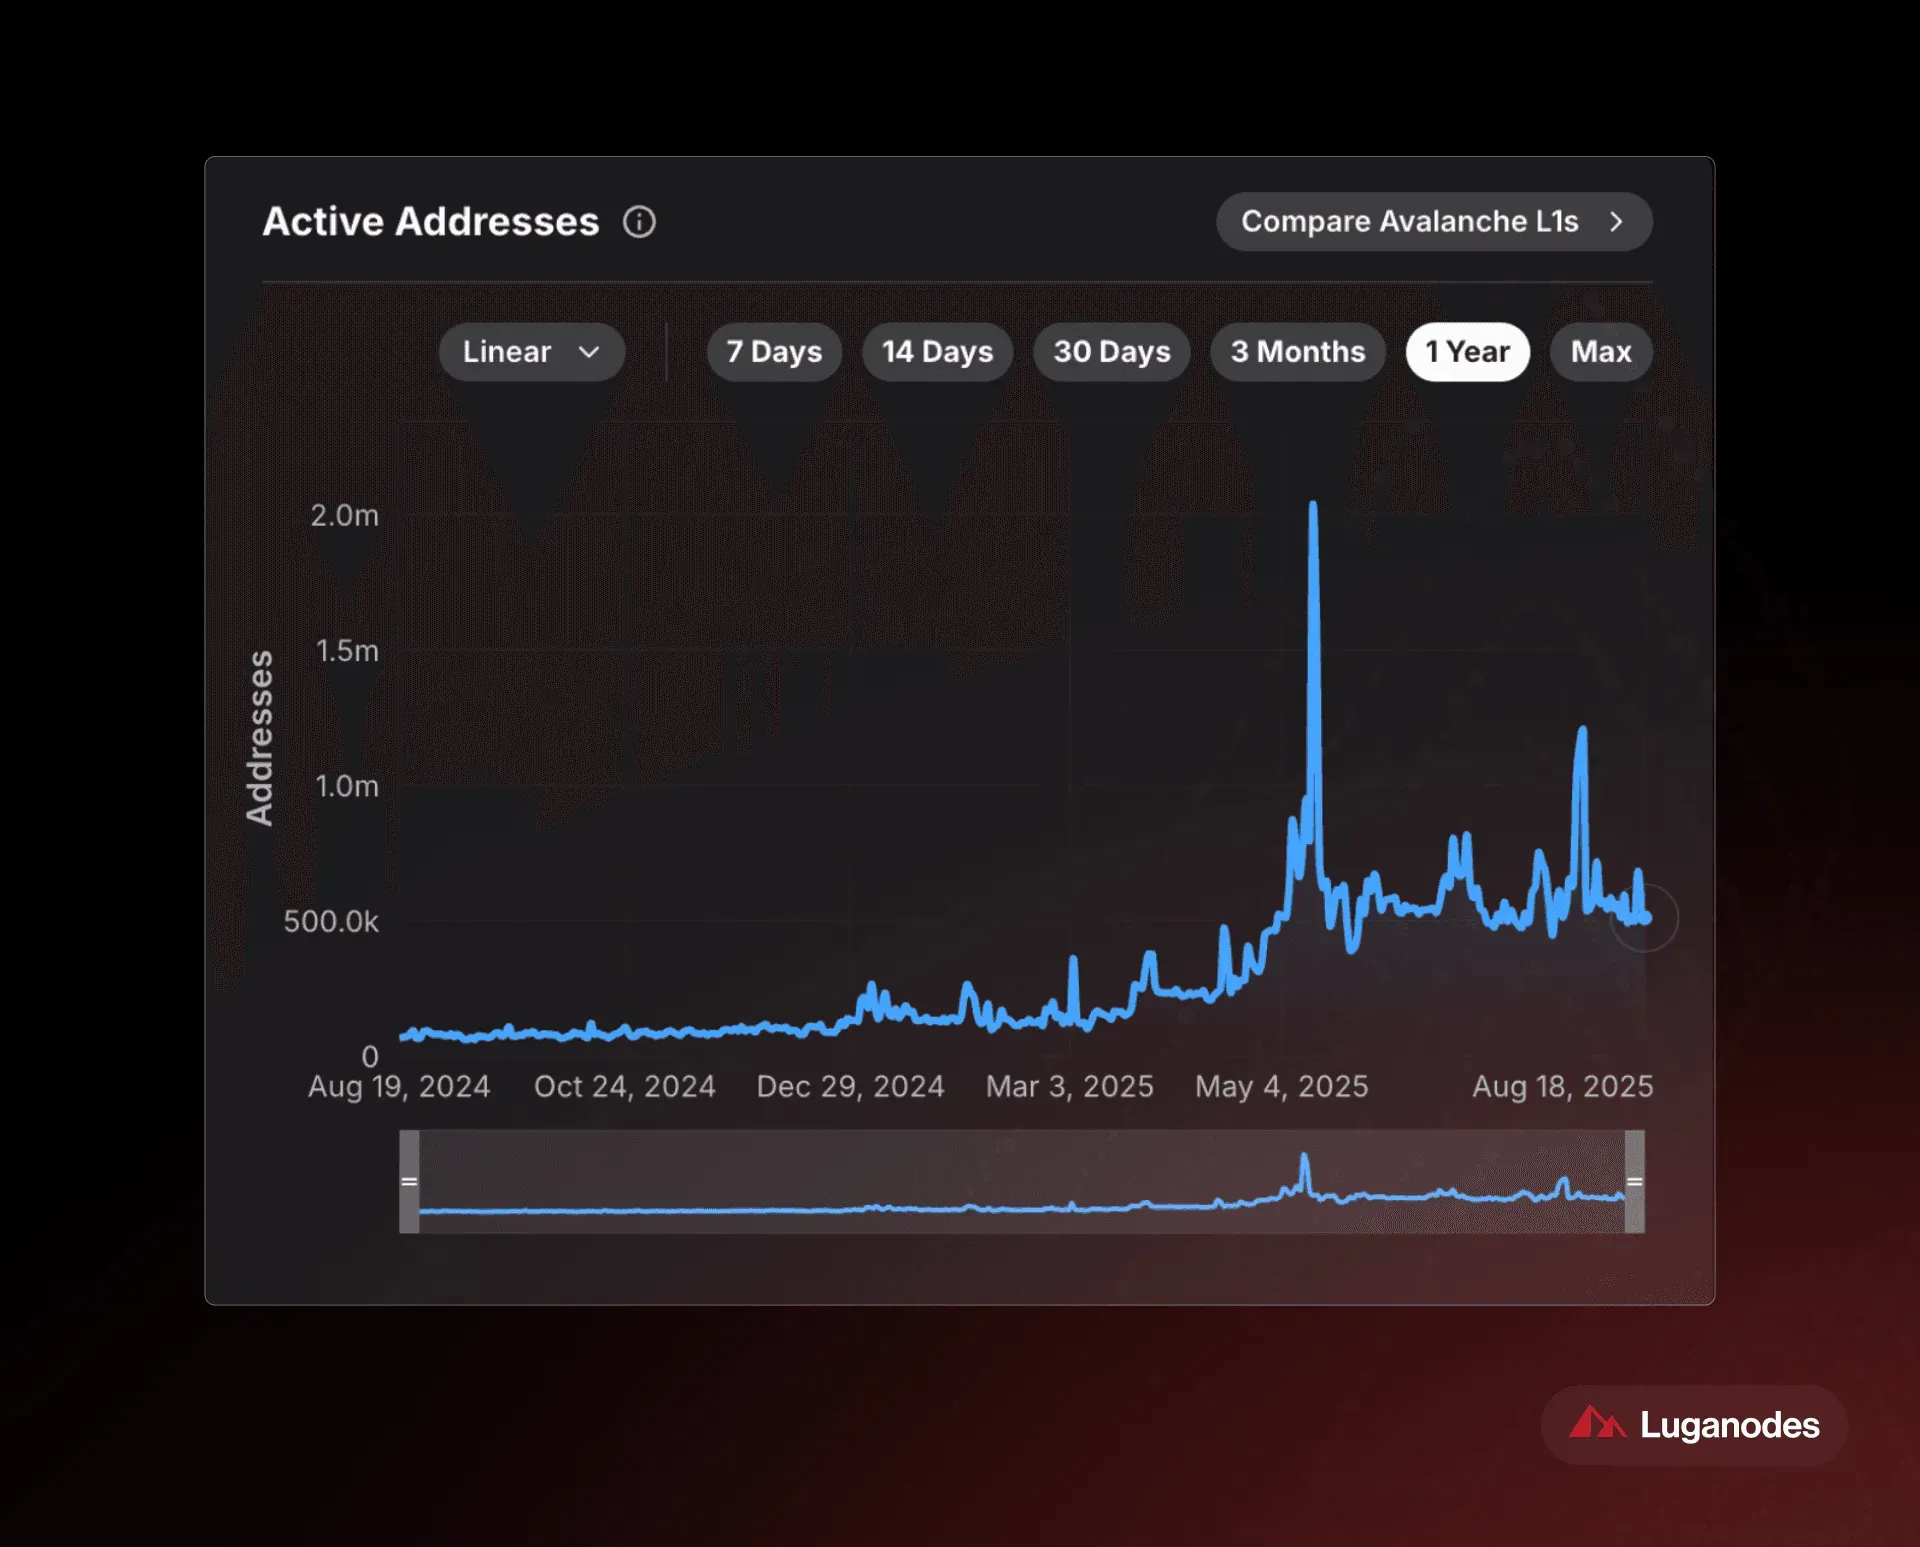Open the Linear scale dropdown
Image resolution: width=1920 pixels, height=1547 pixels.
[532, 352]
